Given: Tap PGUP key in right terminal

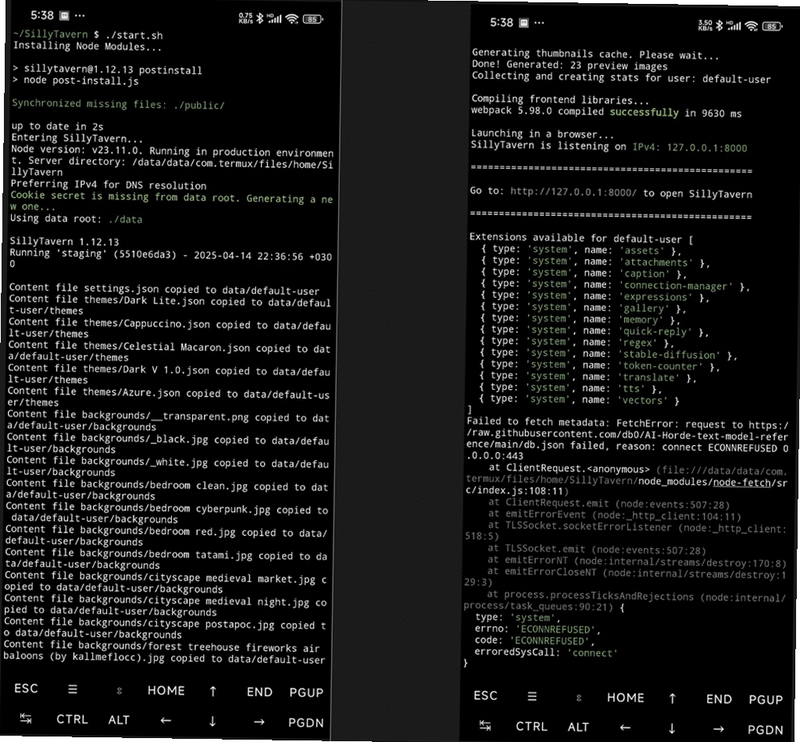Looking at the screenshot, I should 766,700.
